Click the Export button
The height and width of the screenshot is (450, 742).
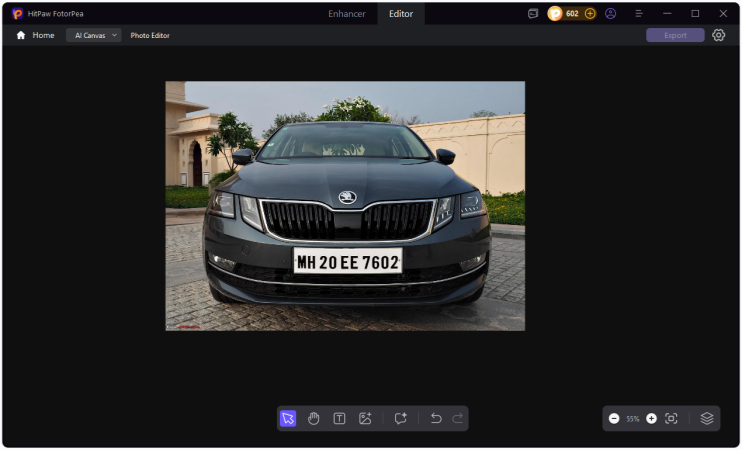pyautogui.click(x=675, y=35)
